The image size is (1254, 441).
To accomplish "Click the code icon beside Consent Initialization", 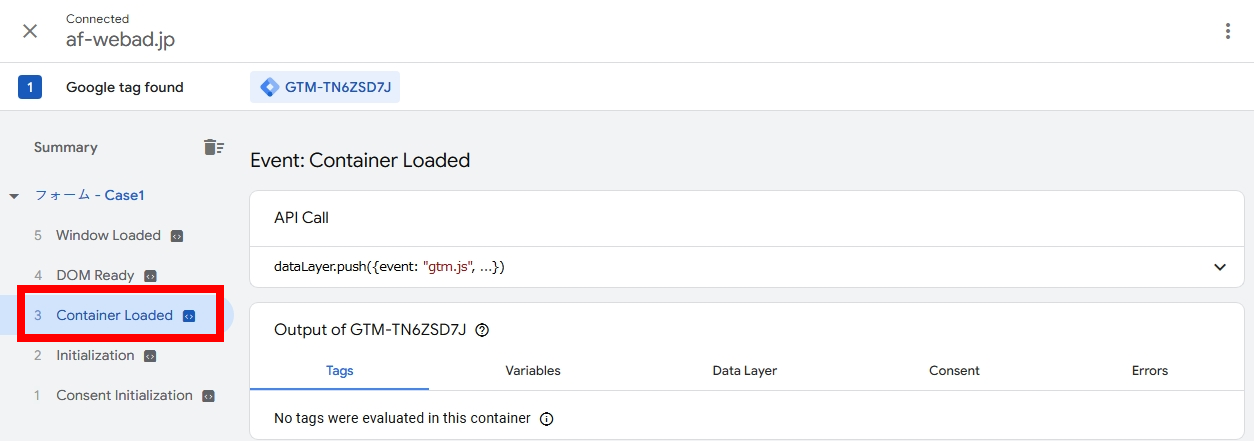I will [x=208, y=396].
